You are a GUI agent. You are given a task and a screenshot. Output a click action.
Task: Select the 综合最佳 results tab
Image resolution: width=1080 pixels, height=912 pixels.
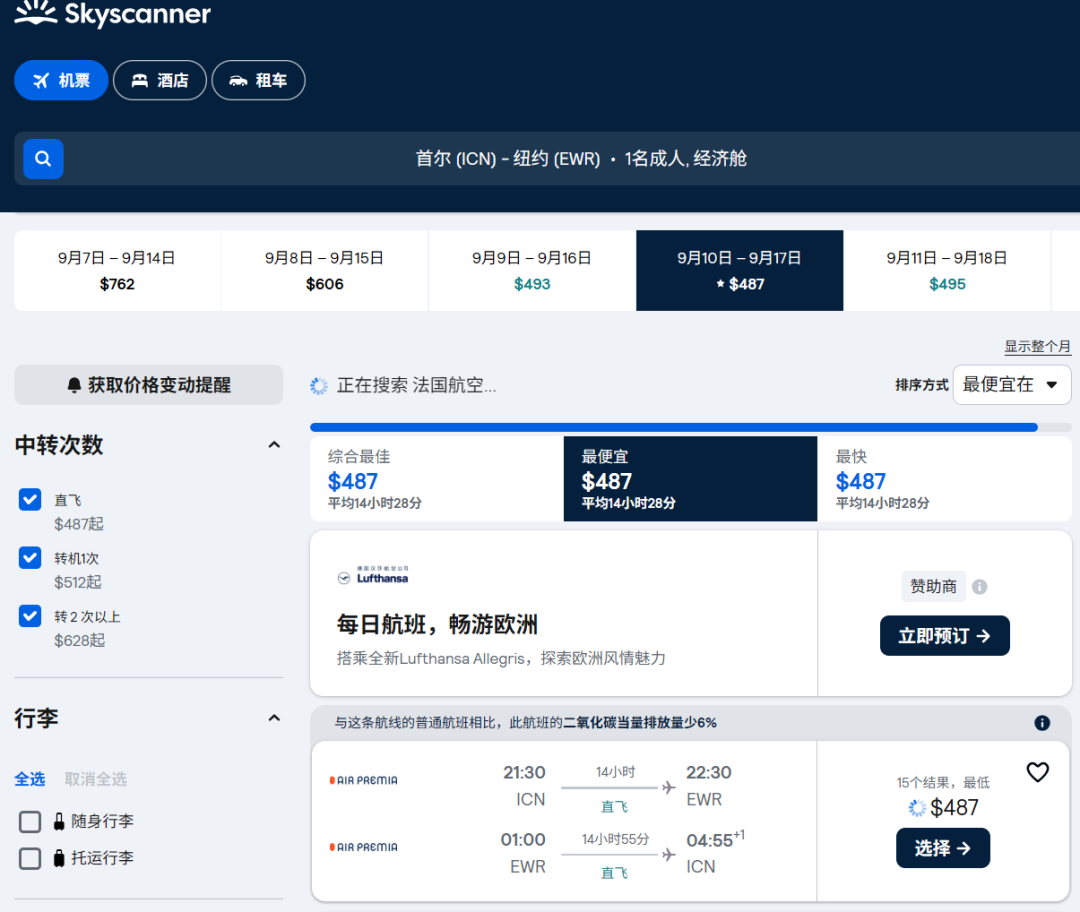click(x=436, y=479)
